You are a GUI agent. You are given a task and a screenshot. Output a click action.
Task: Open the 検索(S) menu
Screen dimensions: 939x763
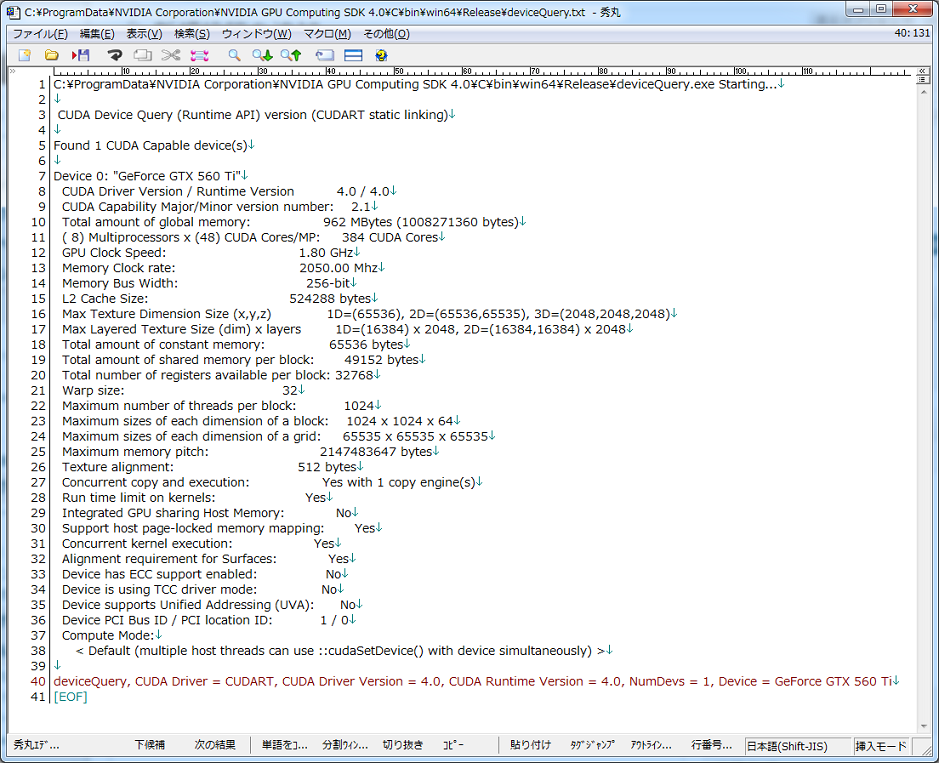(192, 34)
